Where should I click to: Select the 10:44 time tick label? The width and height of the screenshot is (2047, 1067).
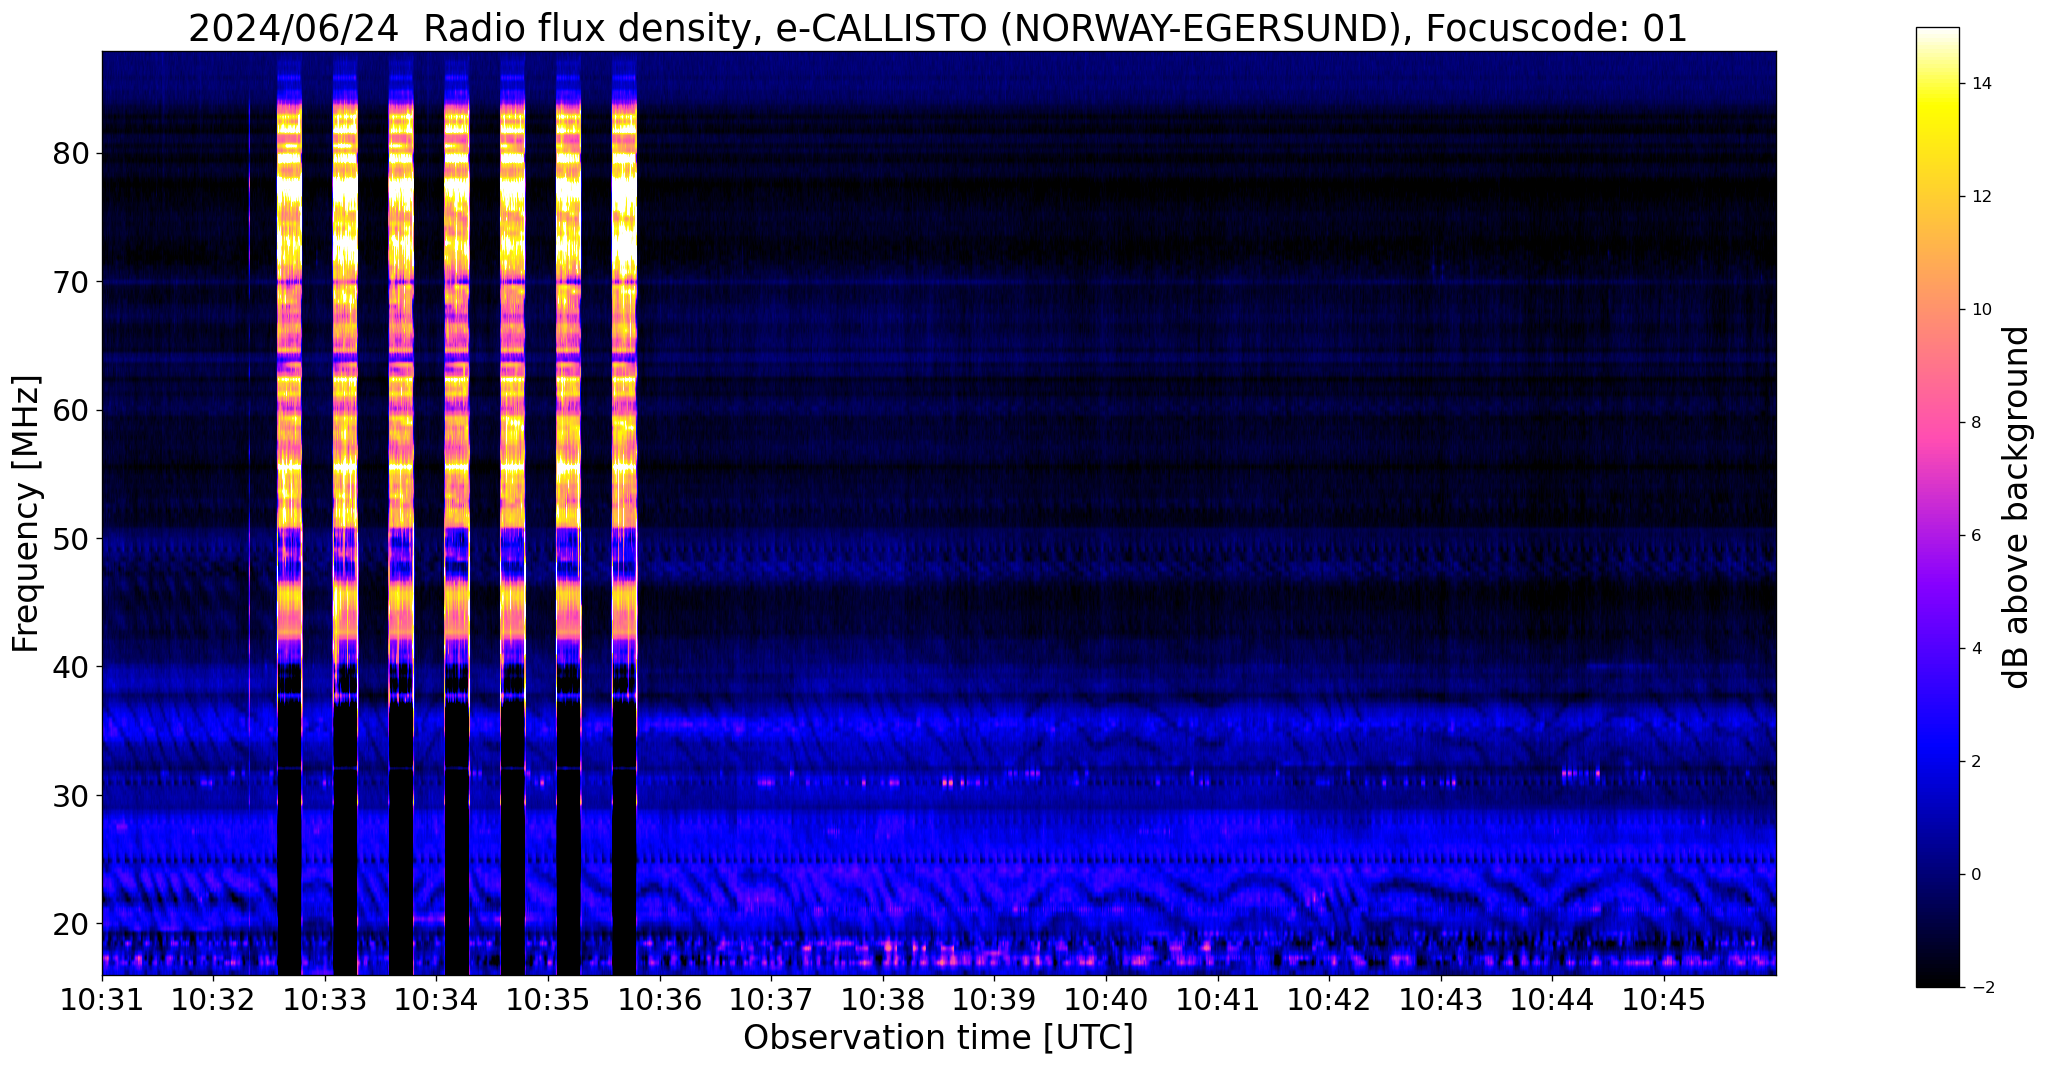1552,1000
